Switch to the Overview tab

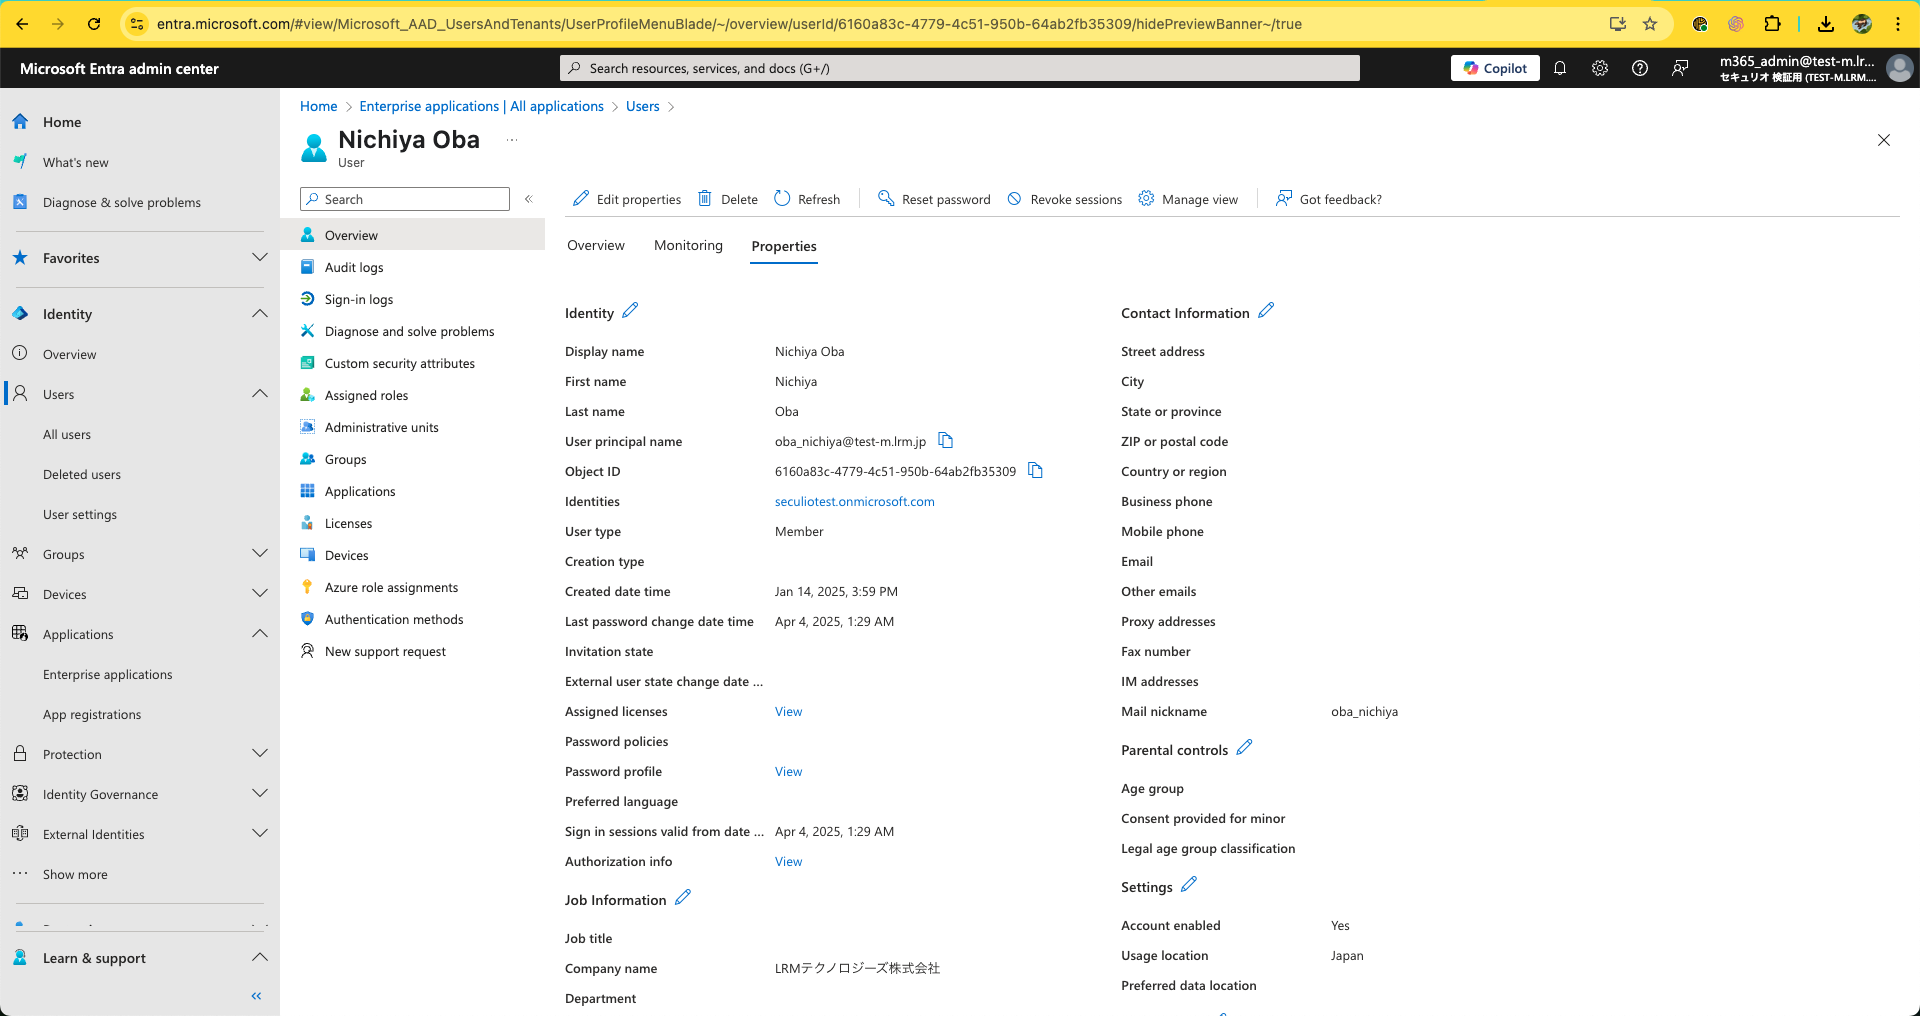click(596, 246)
